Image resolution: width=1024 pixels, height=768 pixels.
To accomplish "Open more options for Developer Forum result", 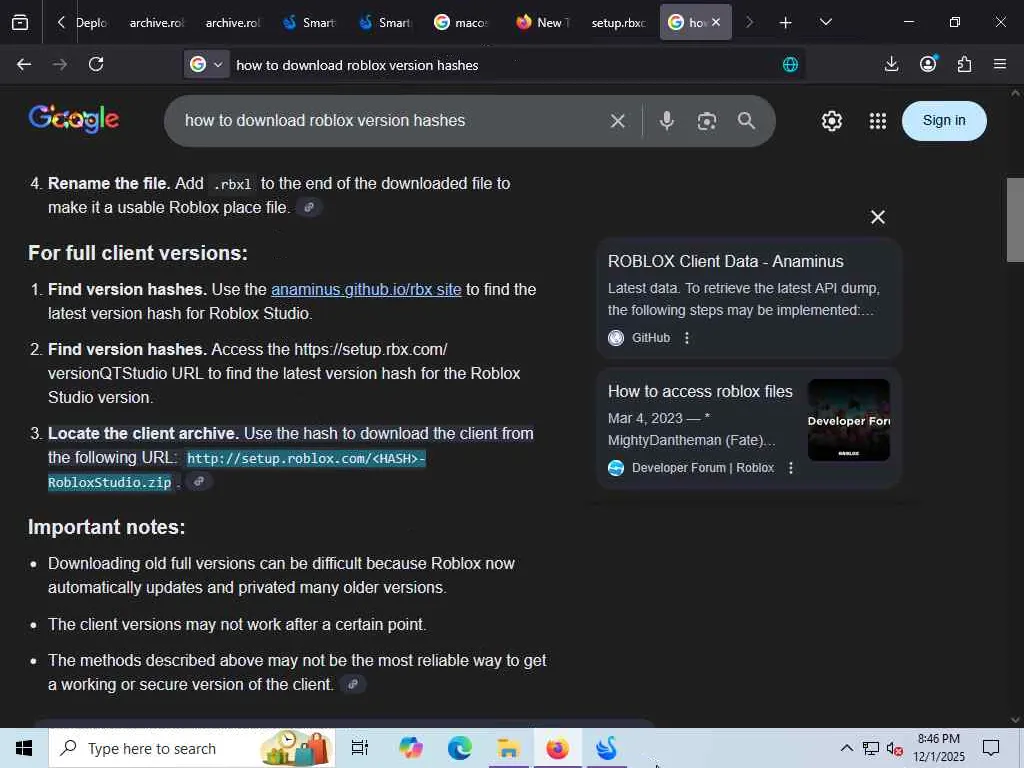I will 791,468.
